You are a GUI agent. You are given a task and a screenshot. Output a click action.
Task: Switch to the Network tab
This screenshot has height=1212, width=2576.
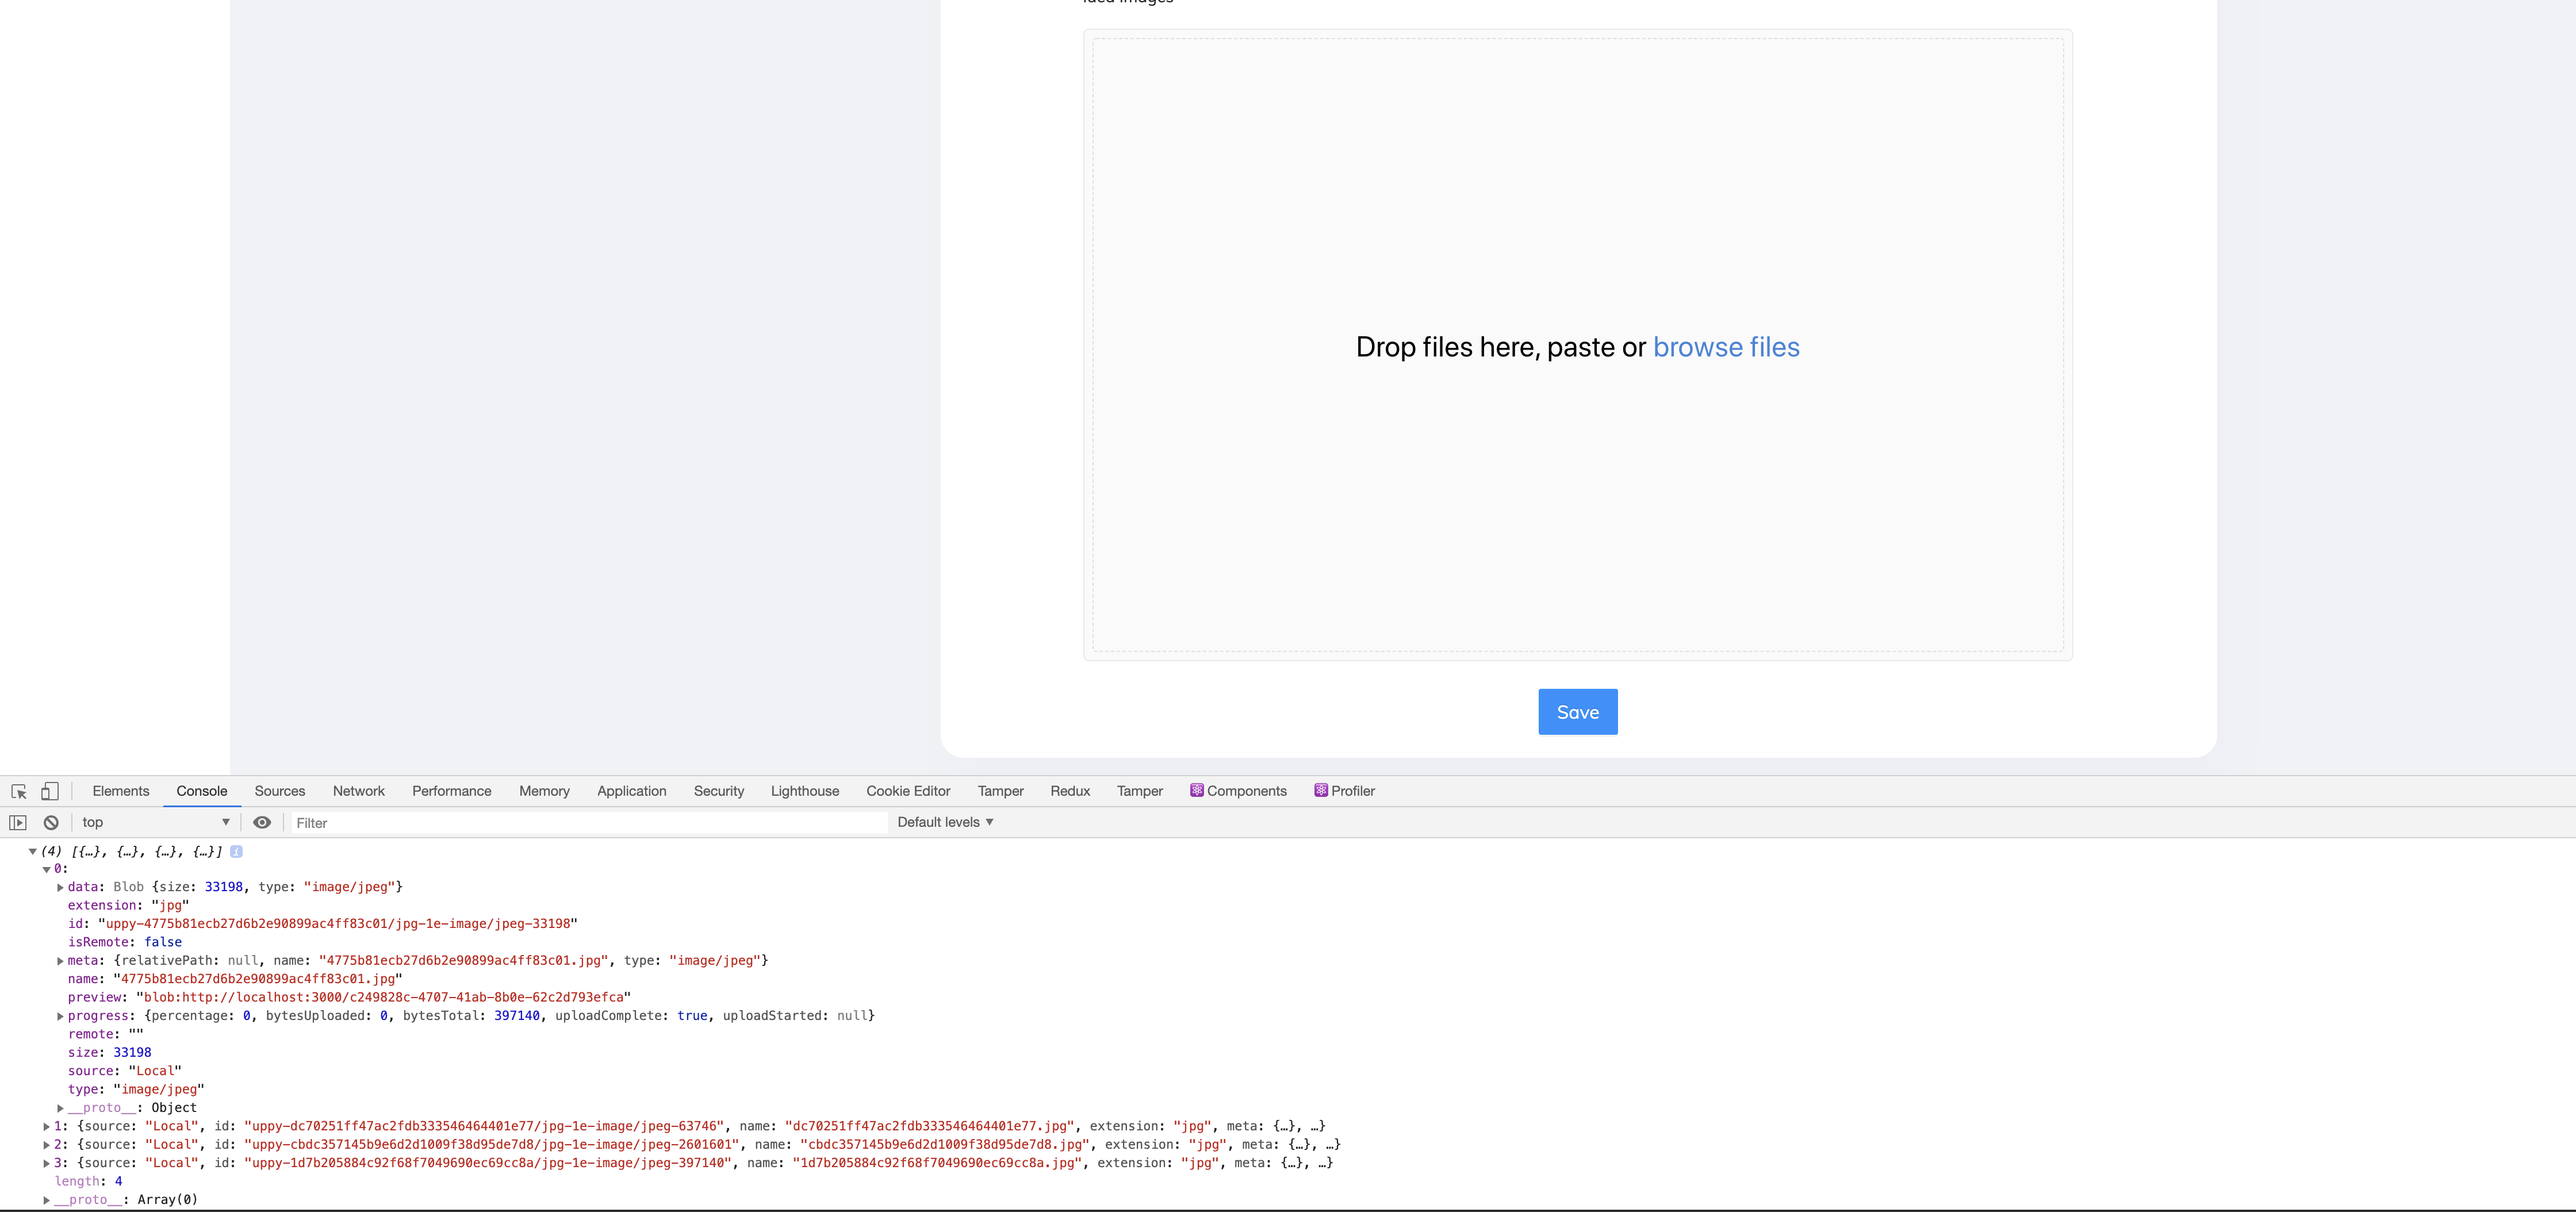(358, 791)
